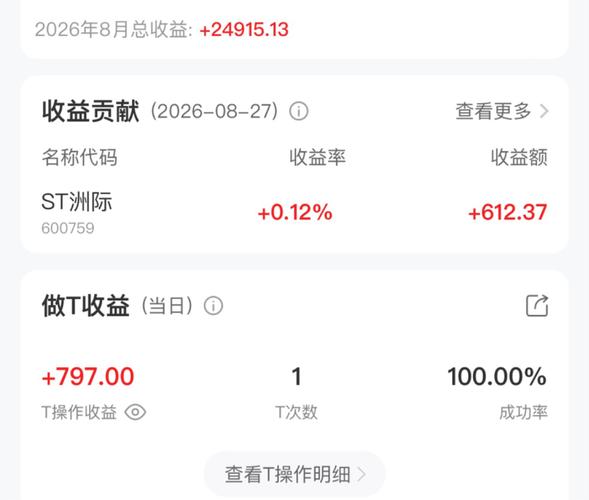Open ST洲际 stock row

(x=294, y=212)
